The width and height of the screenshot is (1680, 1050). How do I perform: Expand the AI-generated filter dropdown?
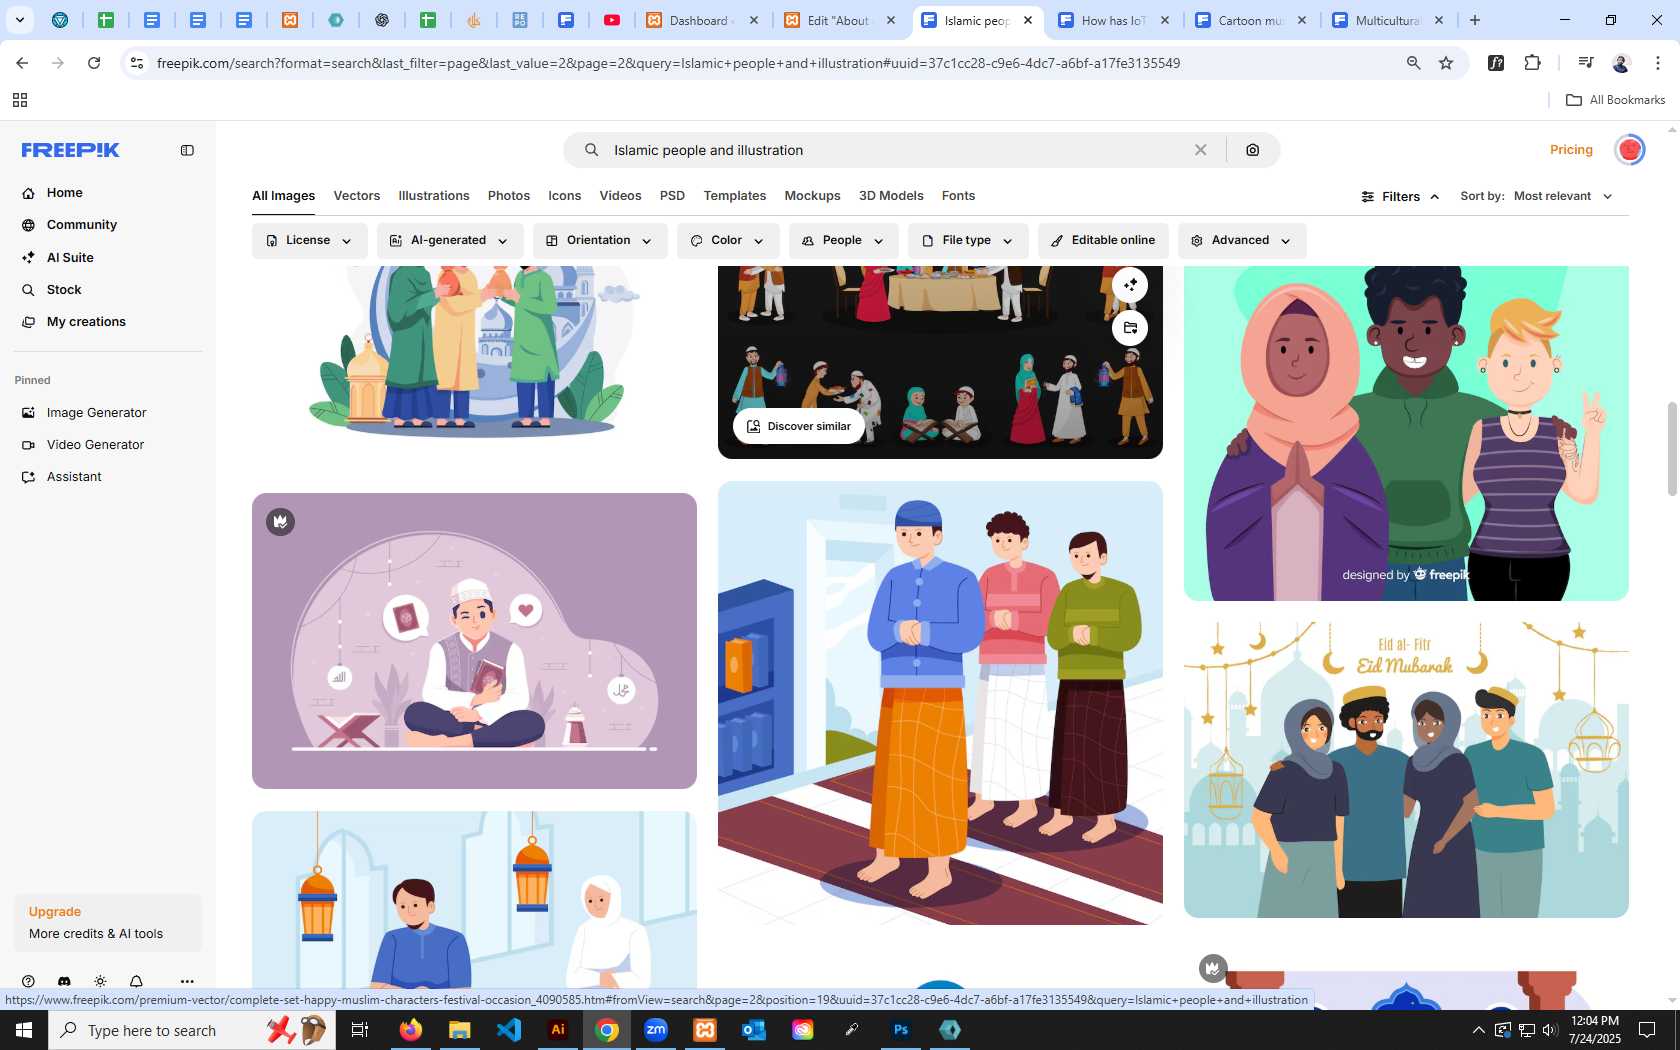coord(450,241)
